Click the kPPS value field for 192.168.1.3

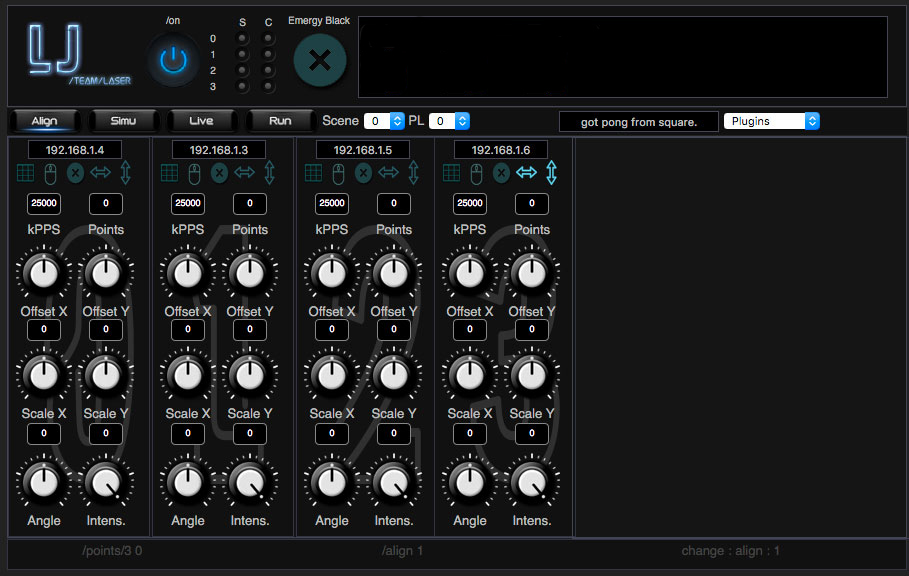188,204
